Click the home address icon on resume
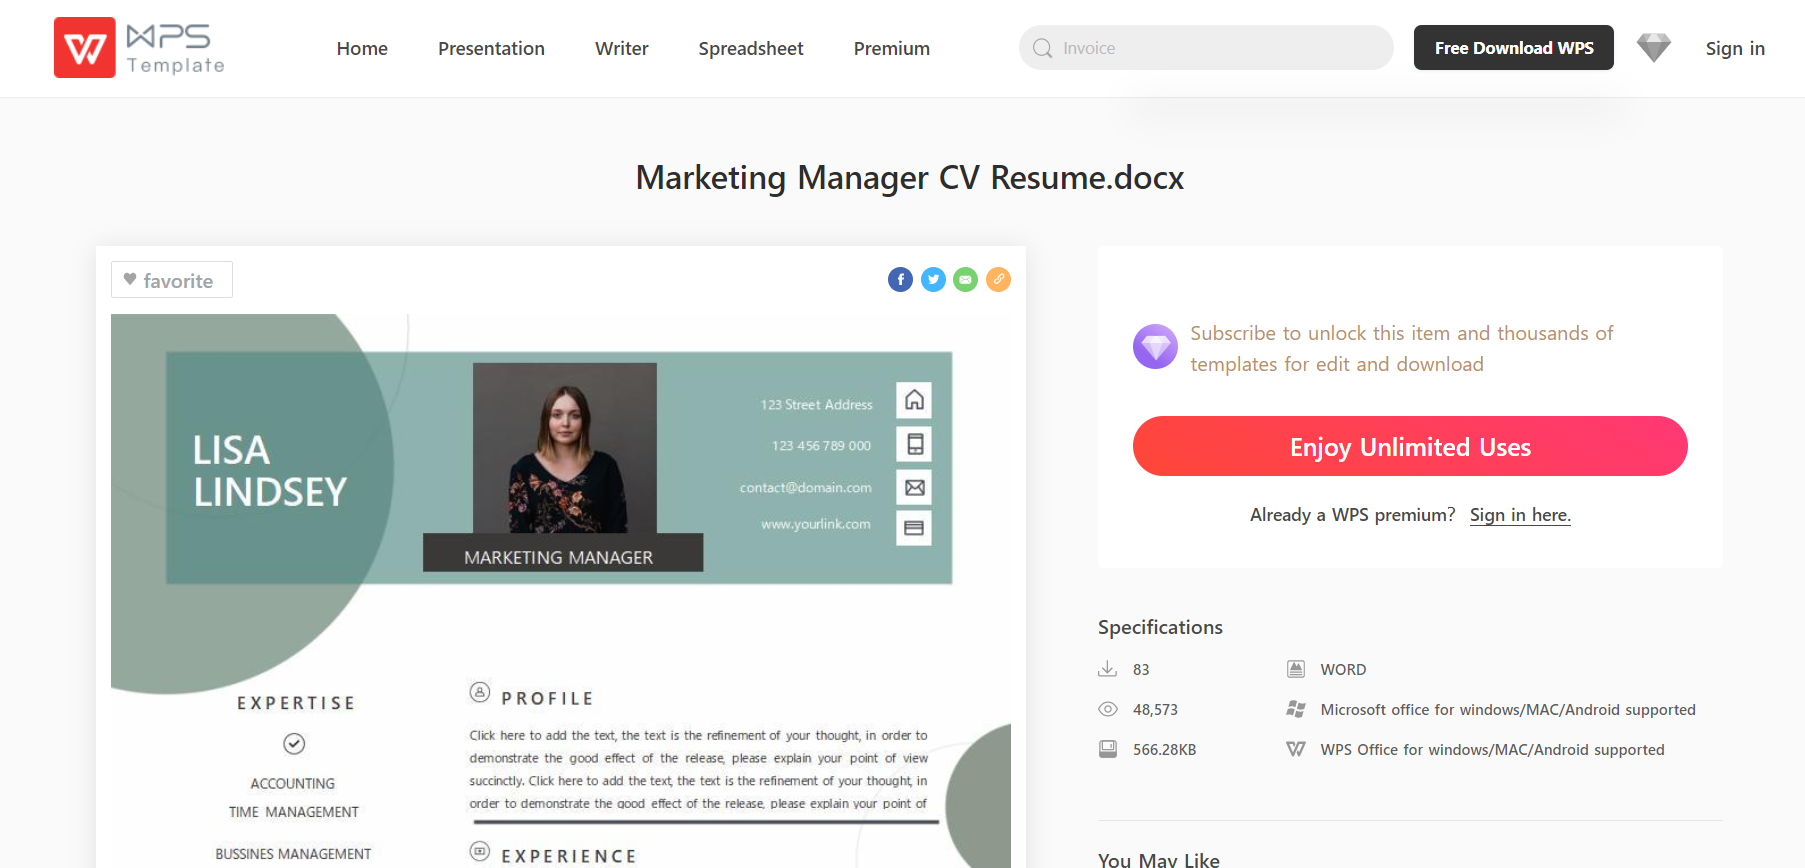Viewport: 1805px width, 868px height. (x=914, y=401)
